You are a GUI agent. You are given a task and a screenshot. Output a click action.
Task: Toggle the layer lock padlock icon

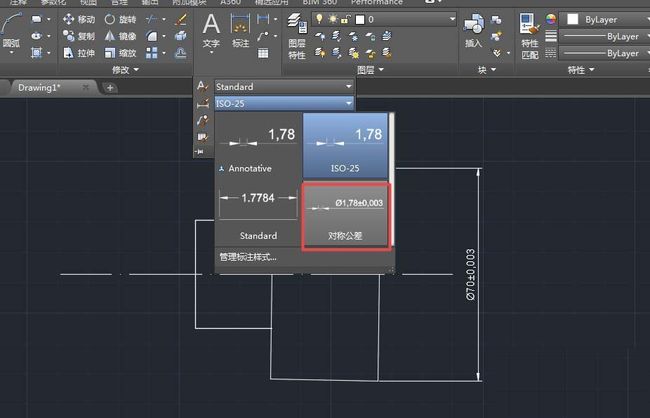pos(346,19)
